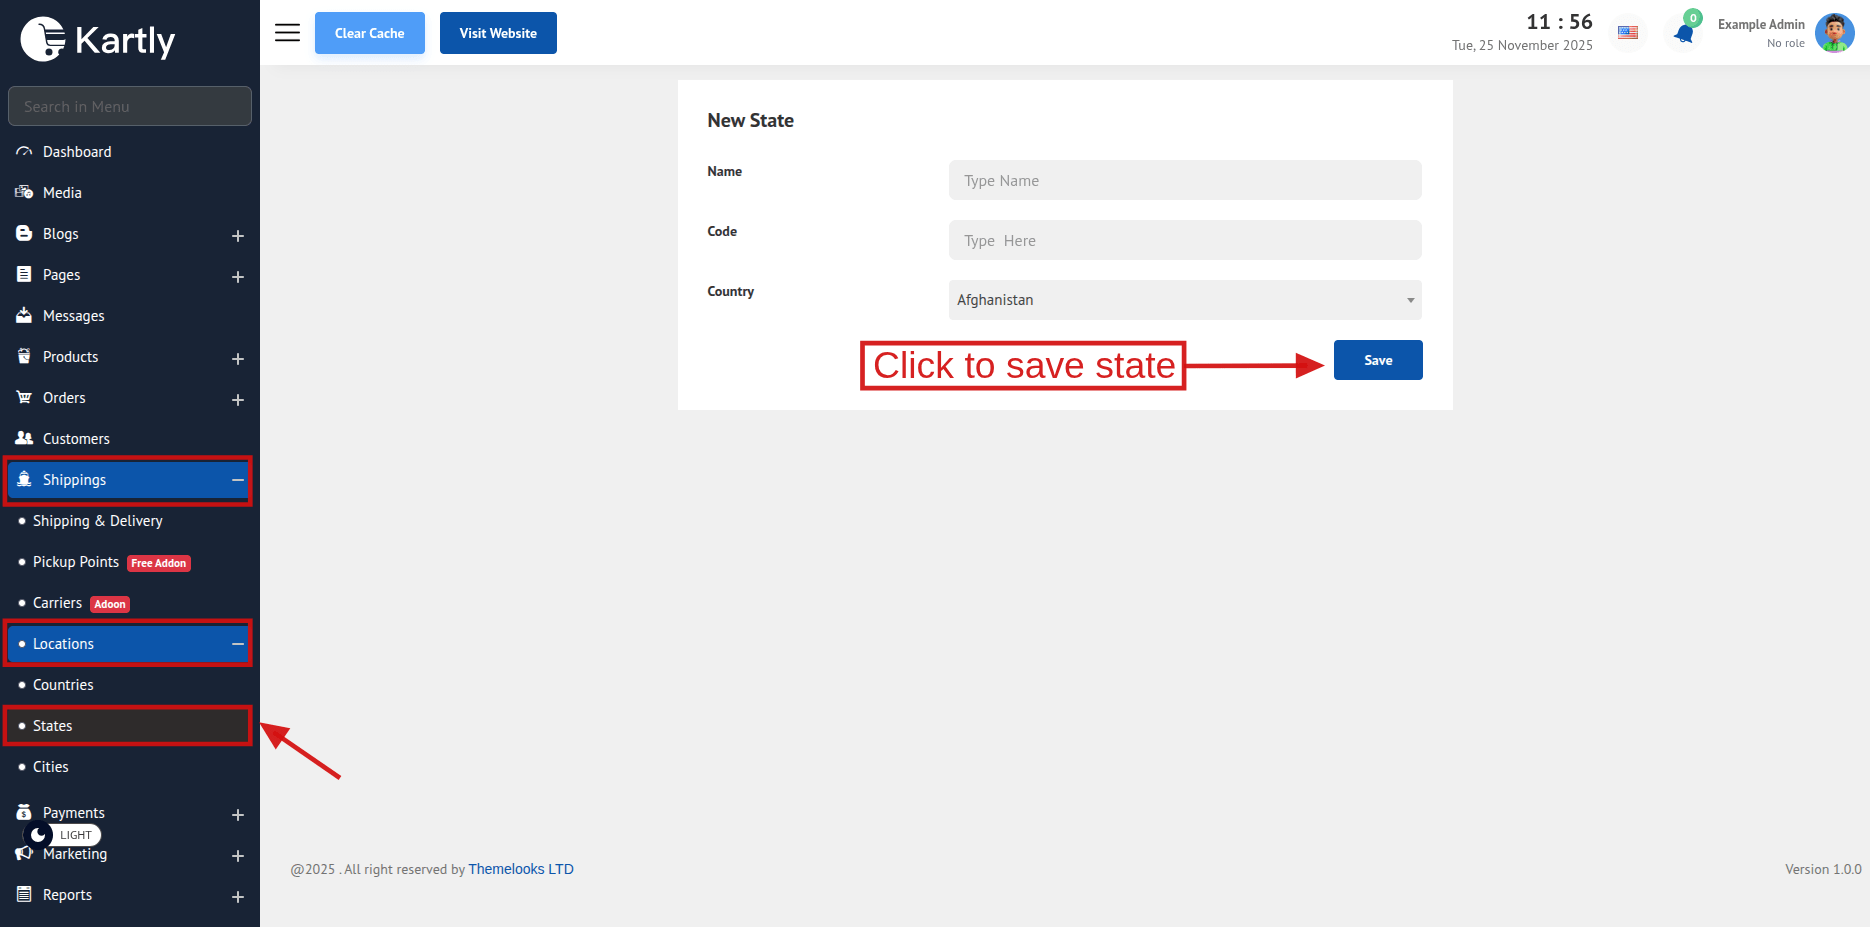Click the US flag language icon

pos(1628,33)
